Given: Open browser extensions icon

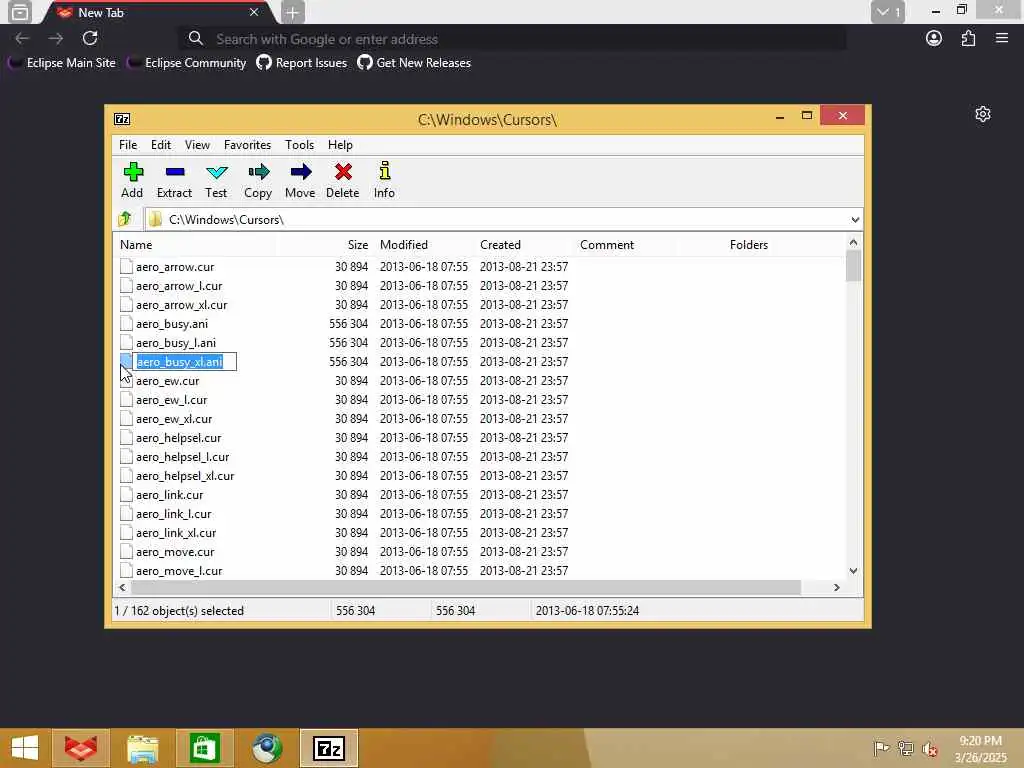Looking at the screenshot, I should click(x=968, y=39).
